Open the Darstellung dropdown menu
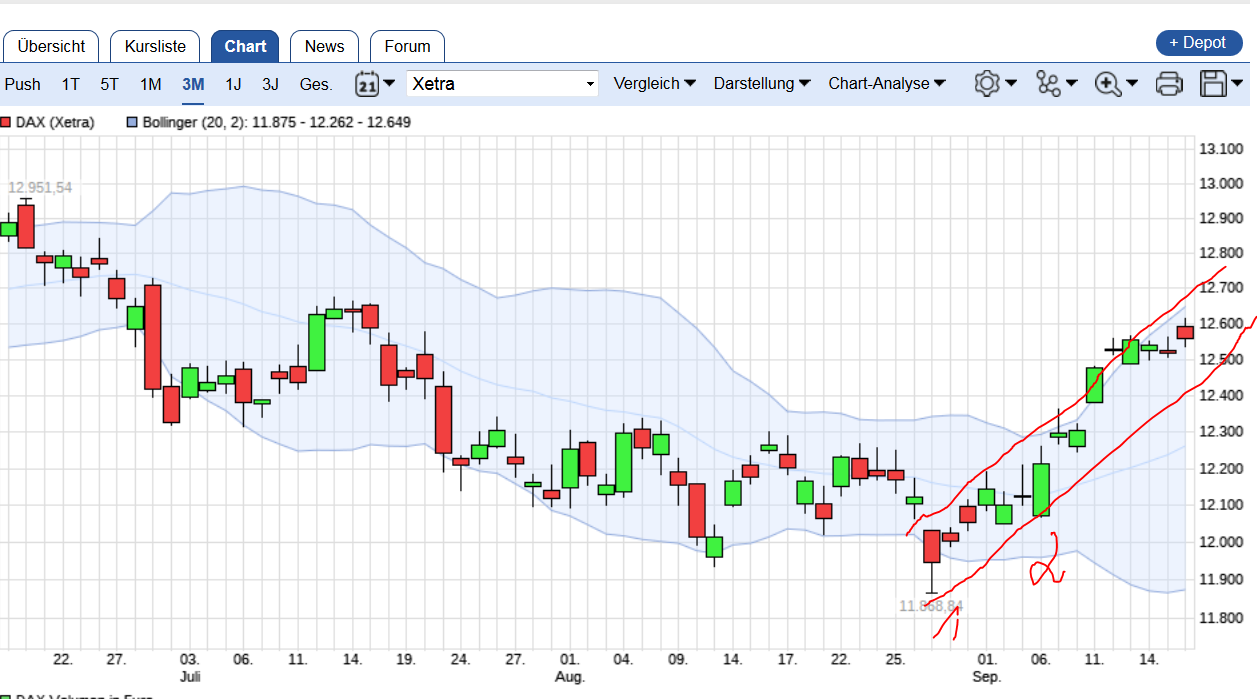Viewport: 1257px width, 699px height. [761, 84]
